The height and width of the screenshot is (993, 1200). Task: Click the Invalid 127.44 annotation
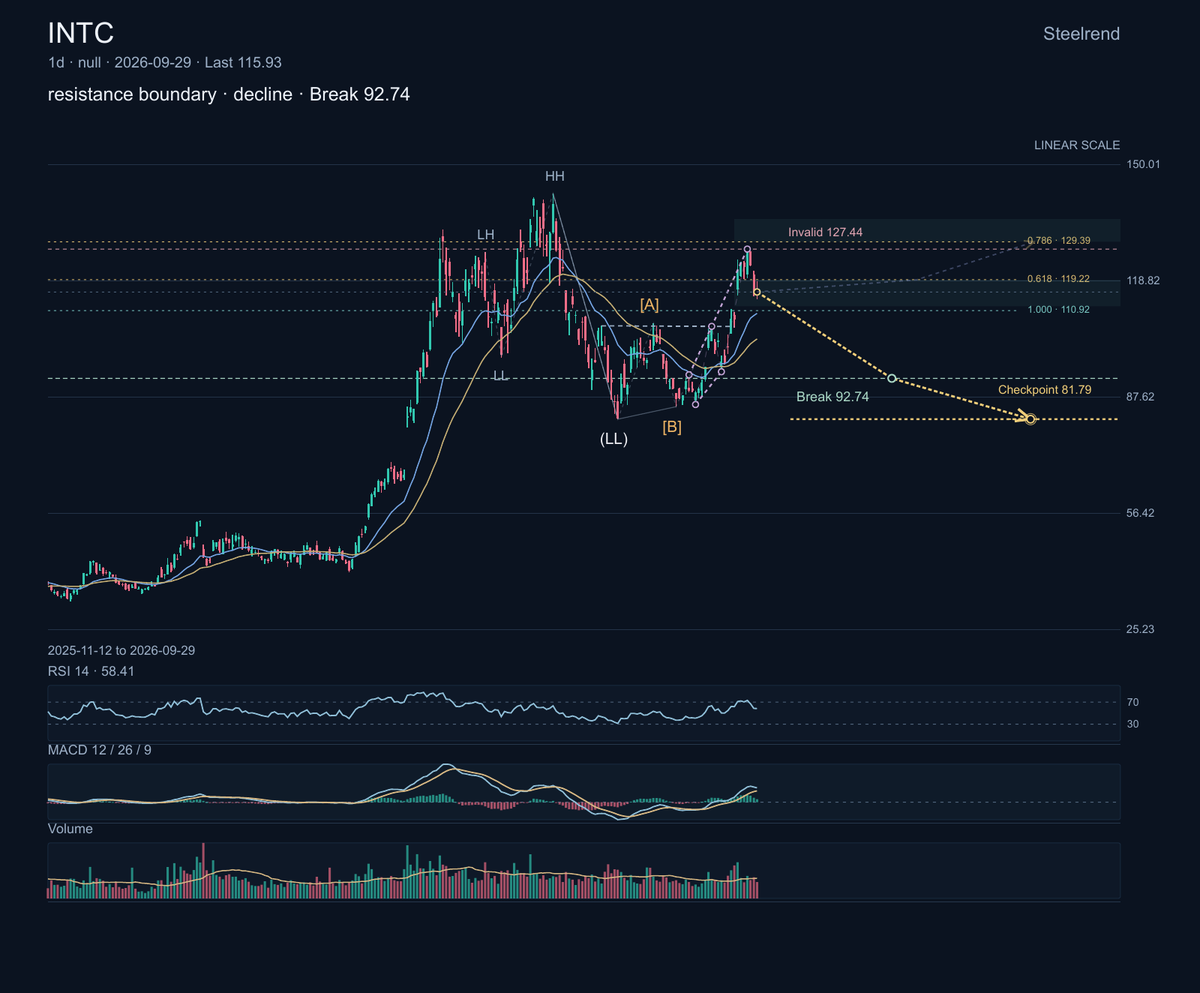click(825, 232)
